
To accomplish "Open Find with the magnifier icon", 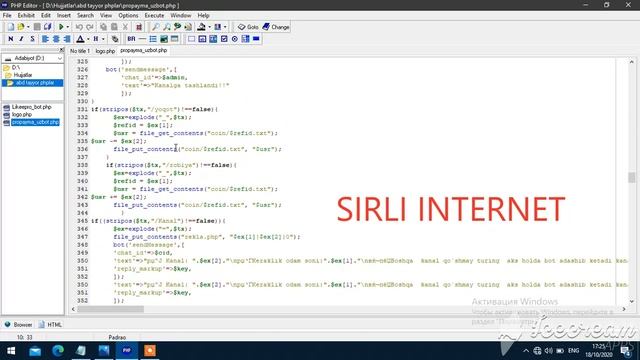I will (x=156, y=27).
